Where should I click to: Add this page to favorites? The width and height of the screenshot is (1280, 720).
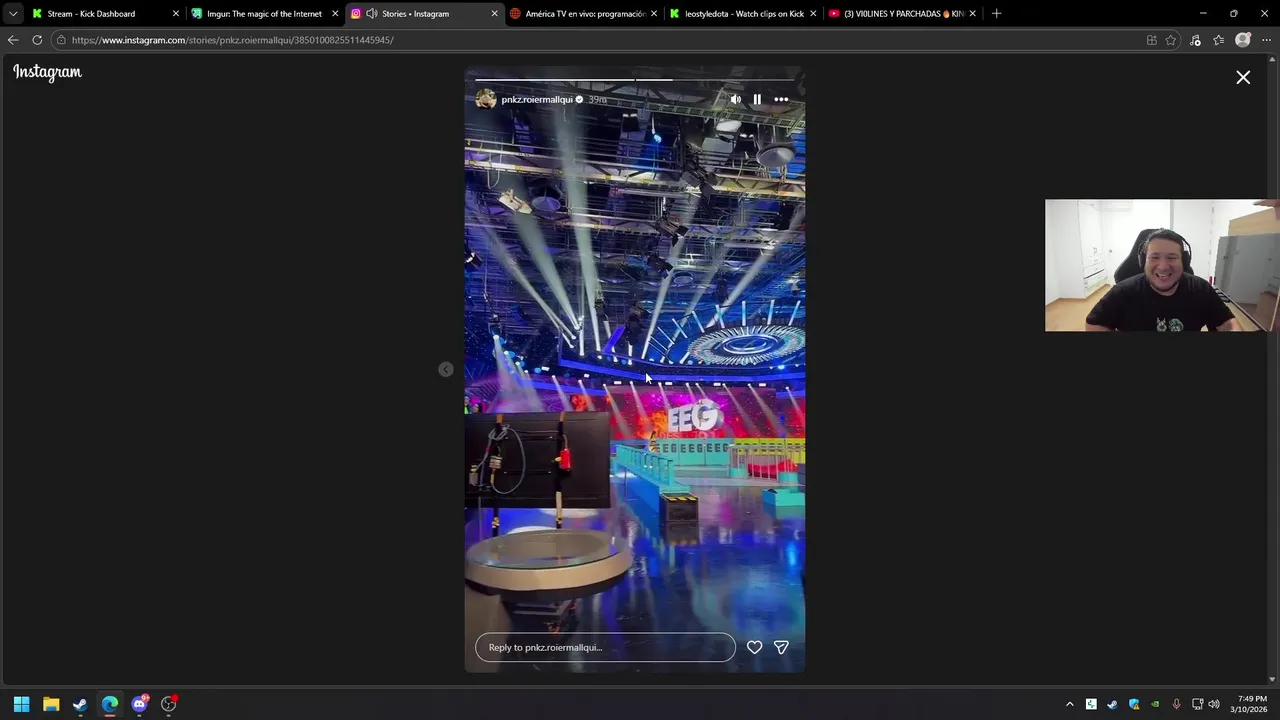(x=1171, y=40)
